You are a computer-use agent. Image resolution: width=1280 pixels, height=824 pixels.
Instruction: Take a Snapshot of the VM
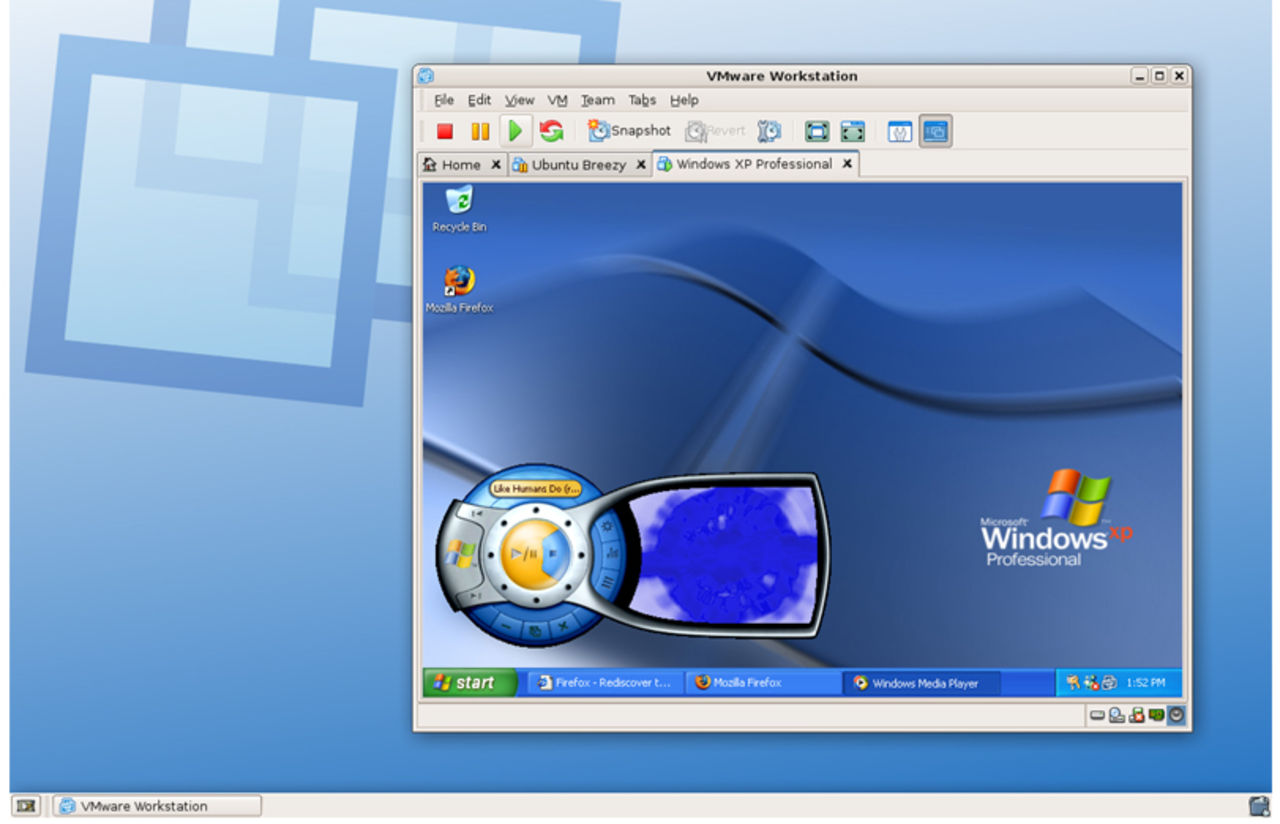coord(629,131)
